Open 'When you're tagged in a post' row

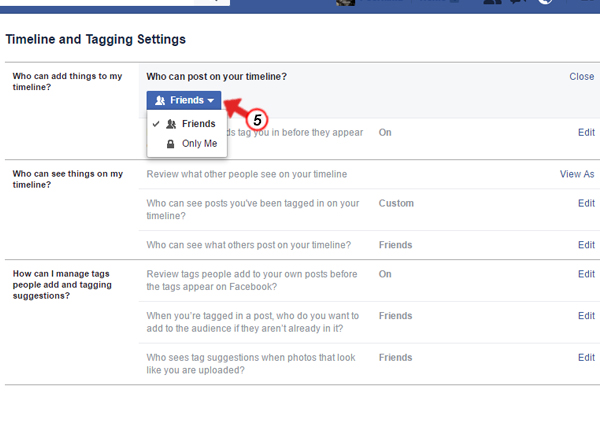[x=252, y=322]
